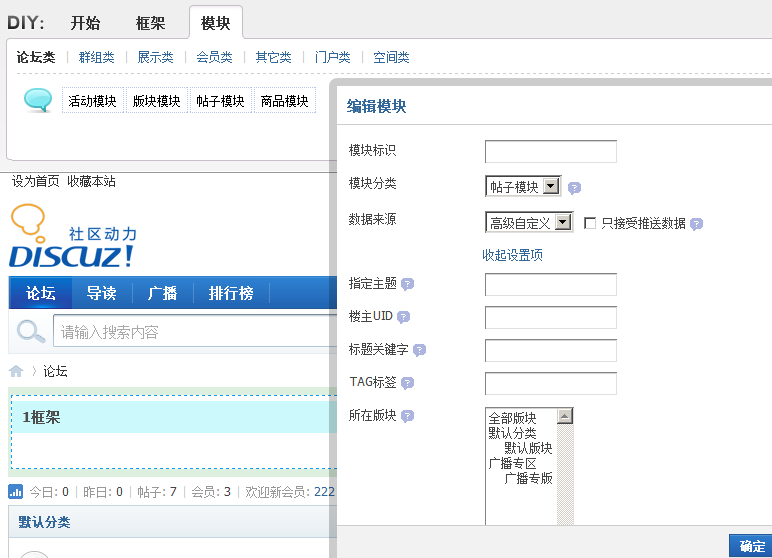
Task: Click the 确定 button
Action: point(751,545)
